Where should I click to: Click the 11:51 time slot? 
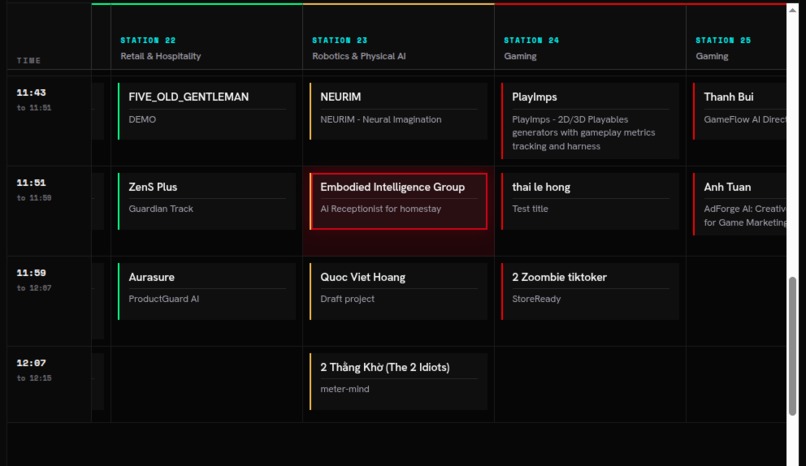point(31,182)
